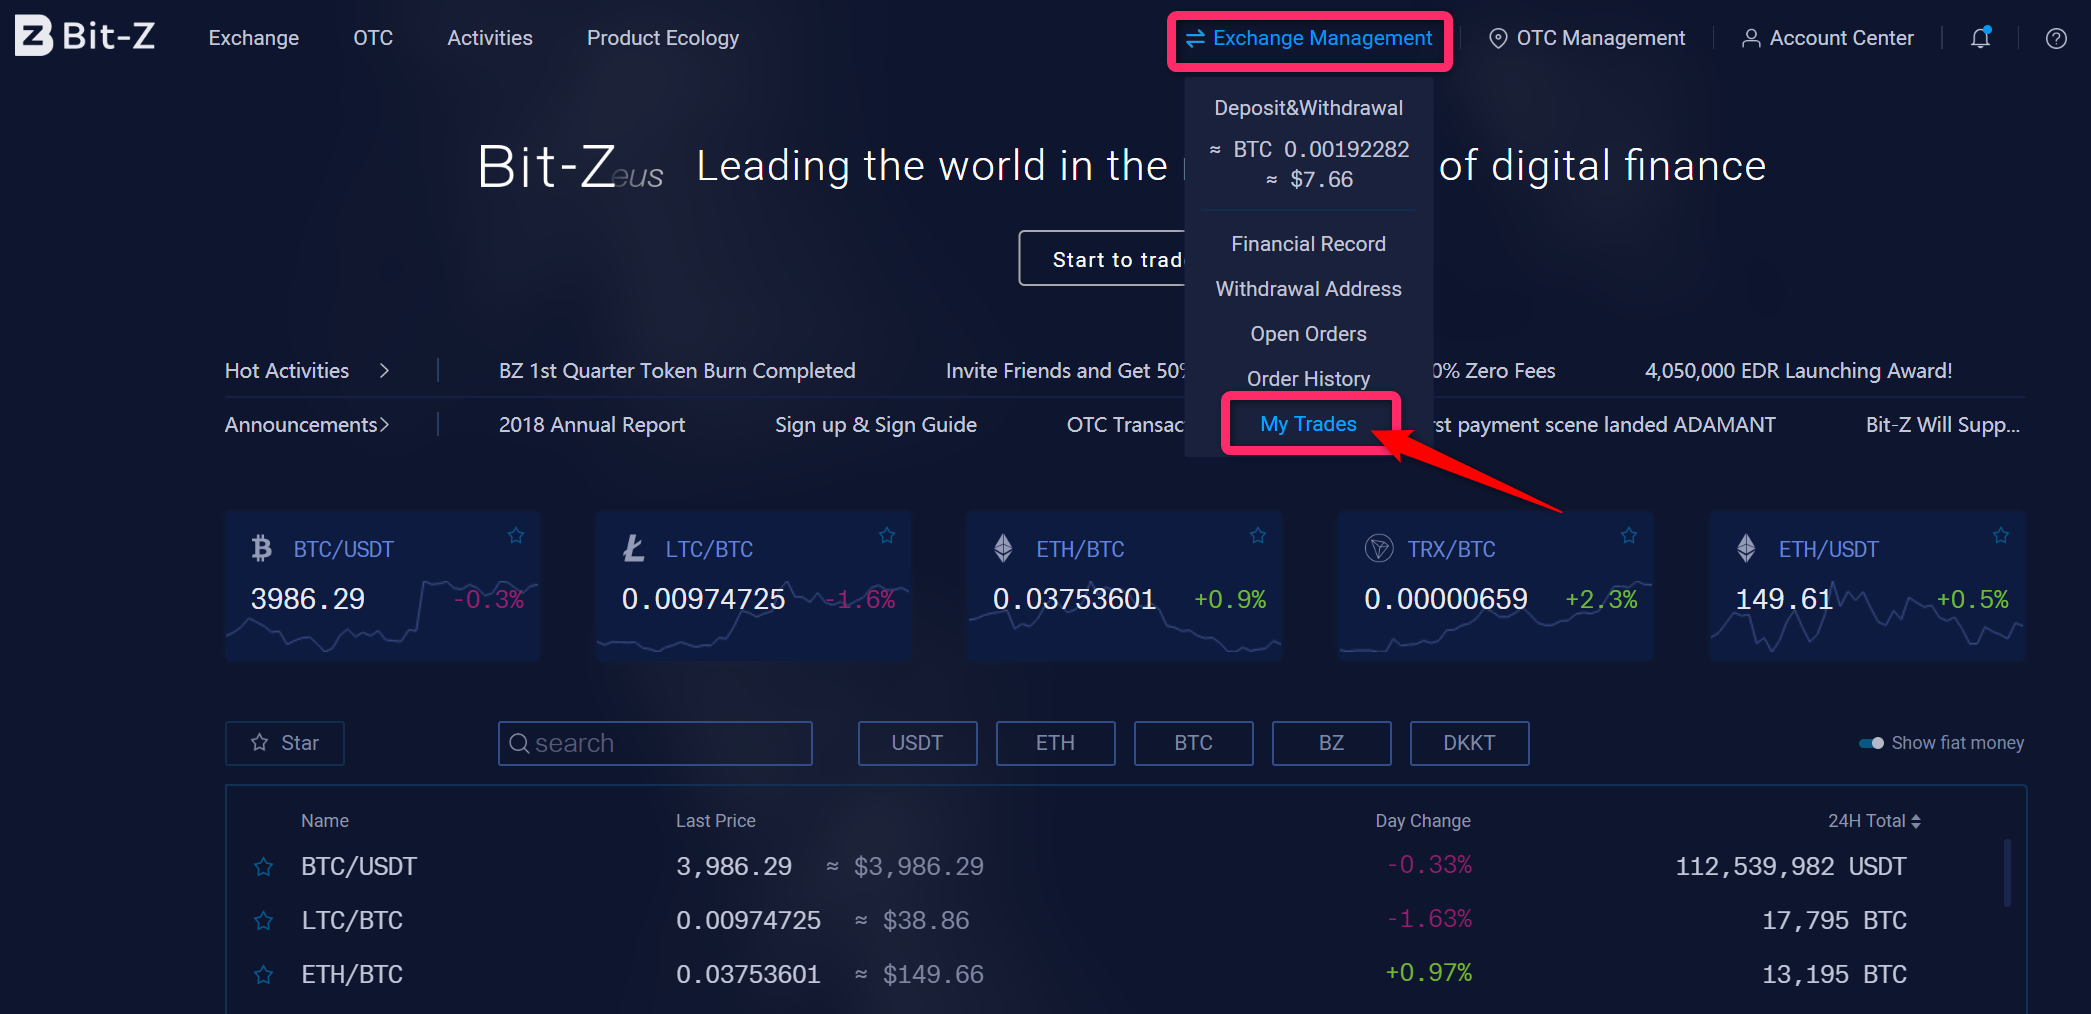The height and width of the screenshot is (1014, 2091).
Task: Show starred pairs with Star button
Action: coord(285,743)
